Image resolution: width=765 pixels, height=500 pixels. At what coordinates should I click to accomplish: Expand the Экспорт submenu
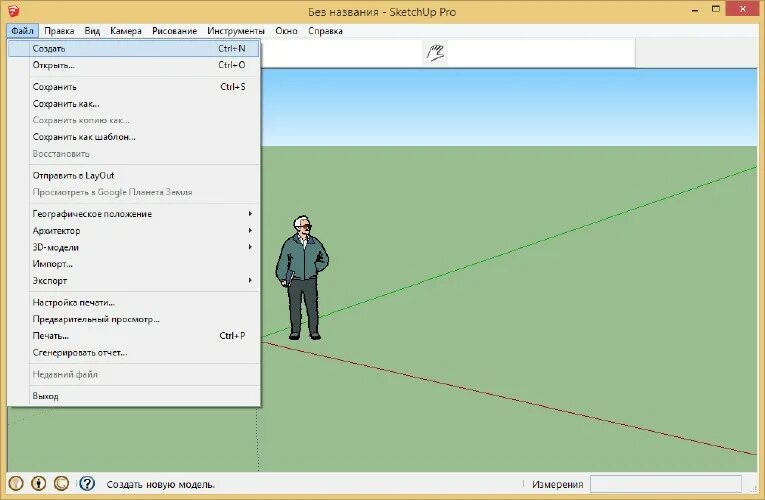pyautogui.click(x=134, y=280)
